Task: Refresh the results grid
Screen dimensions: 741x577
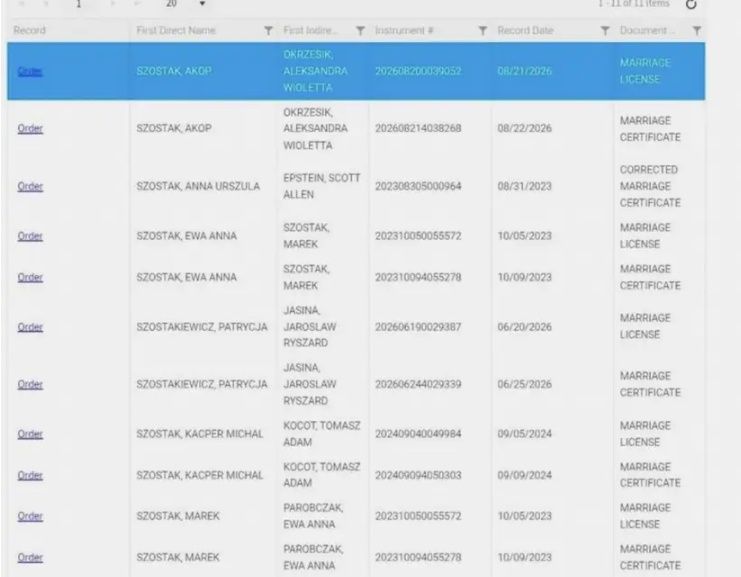Action: click(691, 4)
